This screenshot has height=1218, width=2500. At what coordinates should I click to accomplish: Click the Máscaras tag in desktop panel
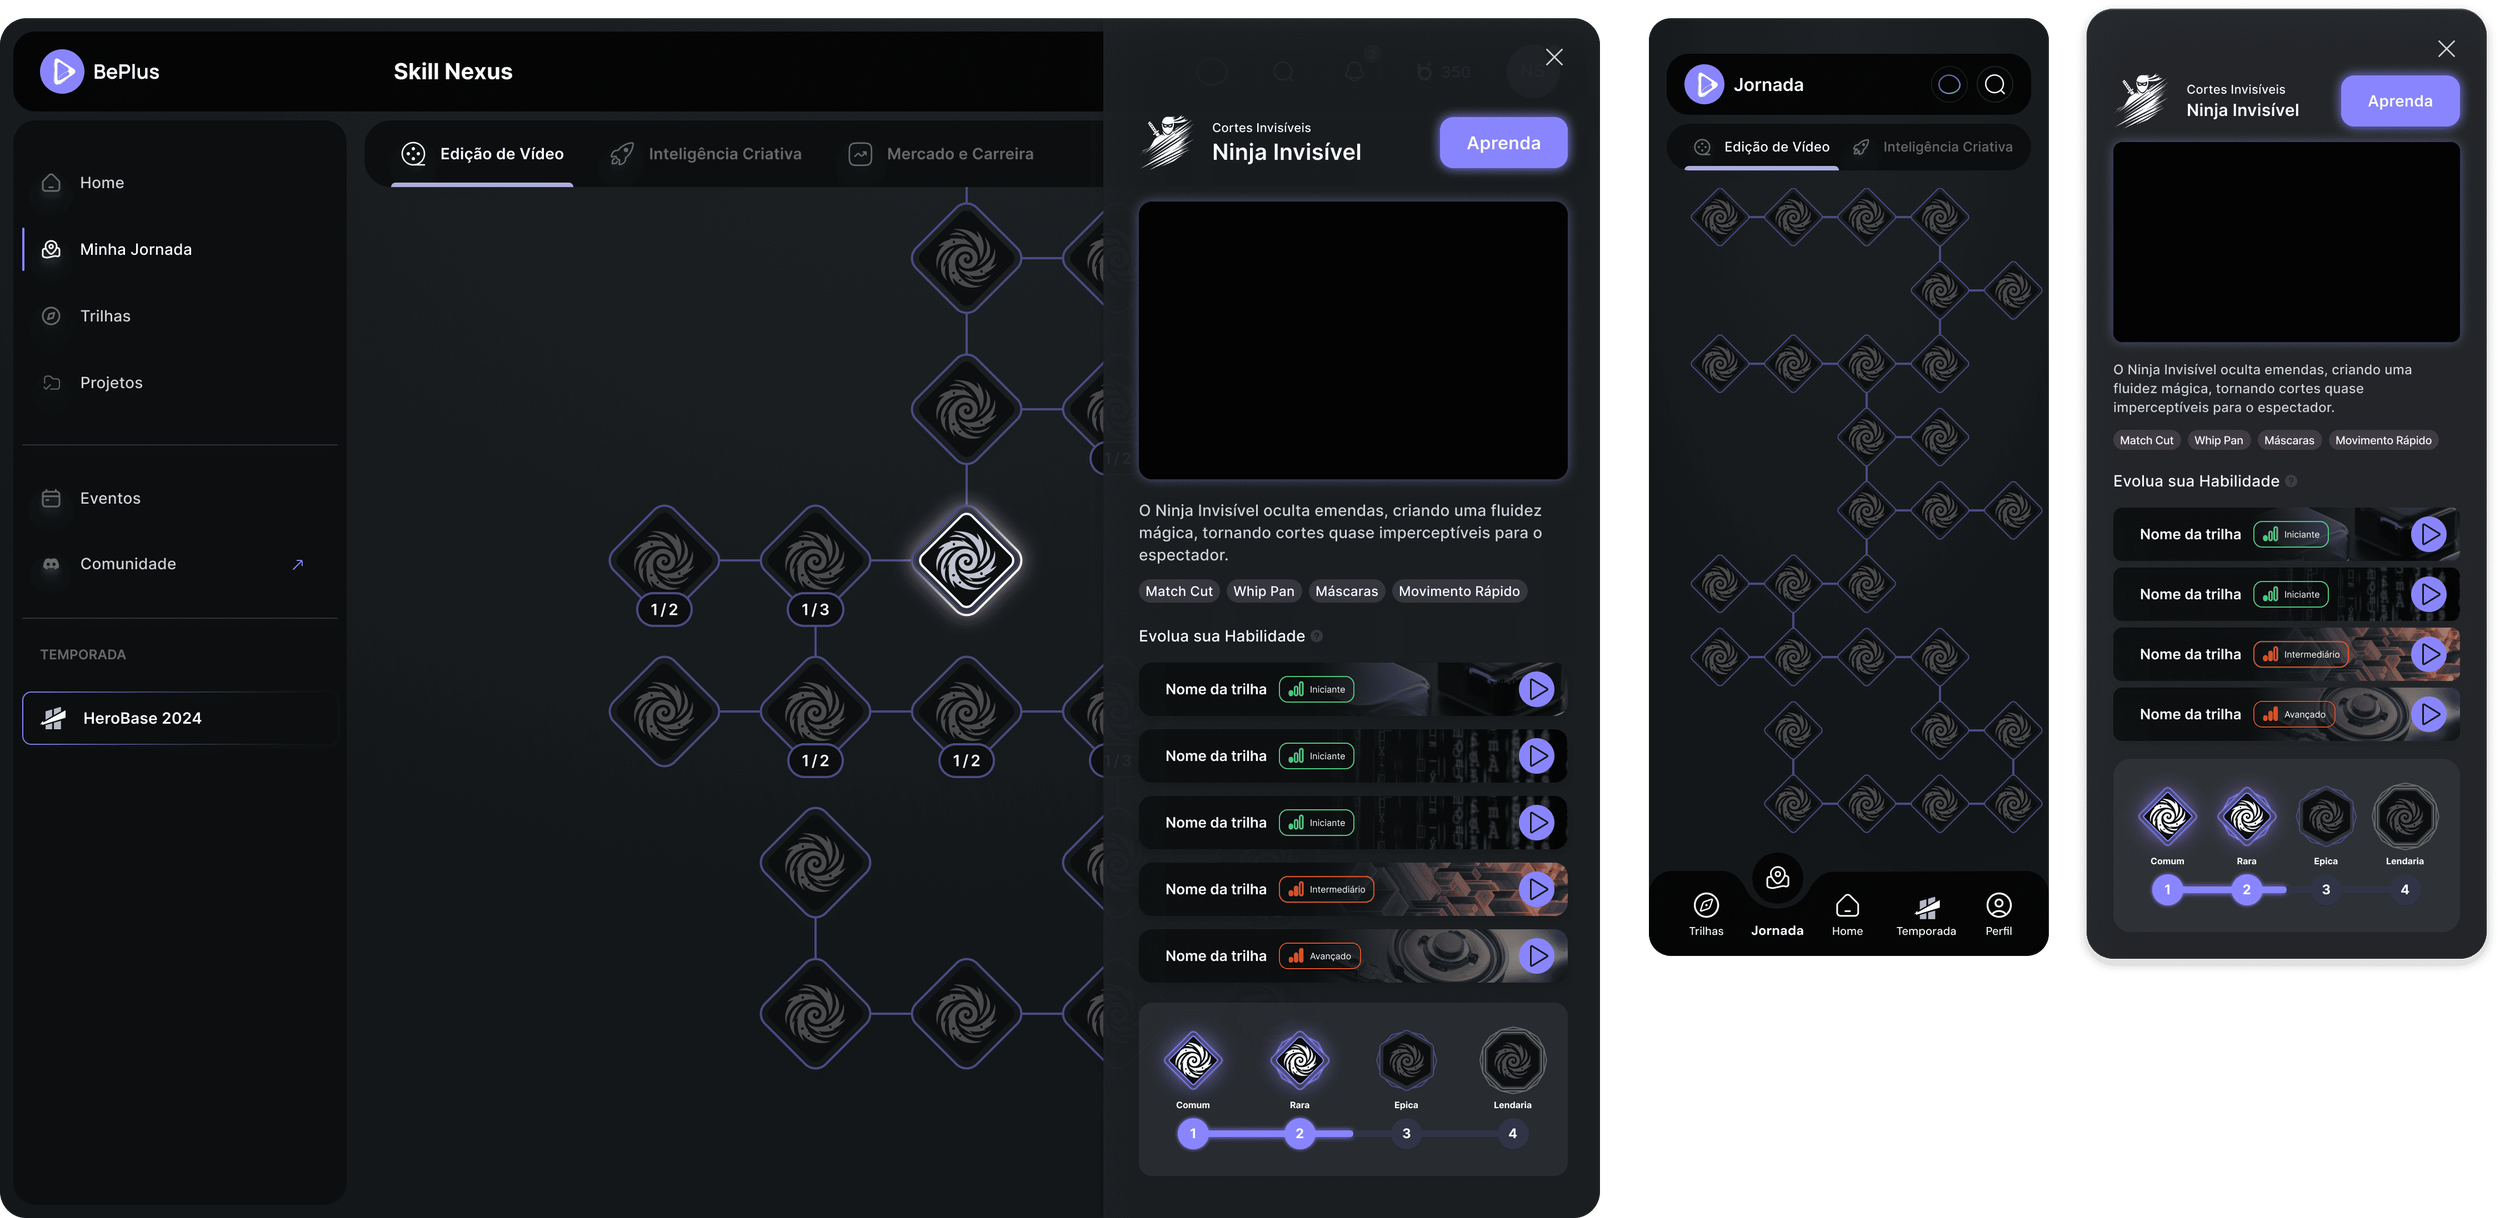(1346, 591)
